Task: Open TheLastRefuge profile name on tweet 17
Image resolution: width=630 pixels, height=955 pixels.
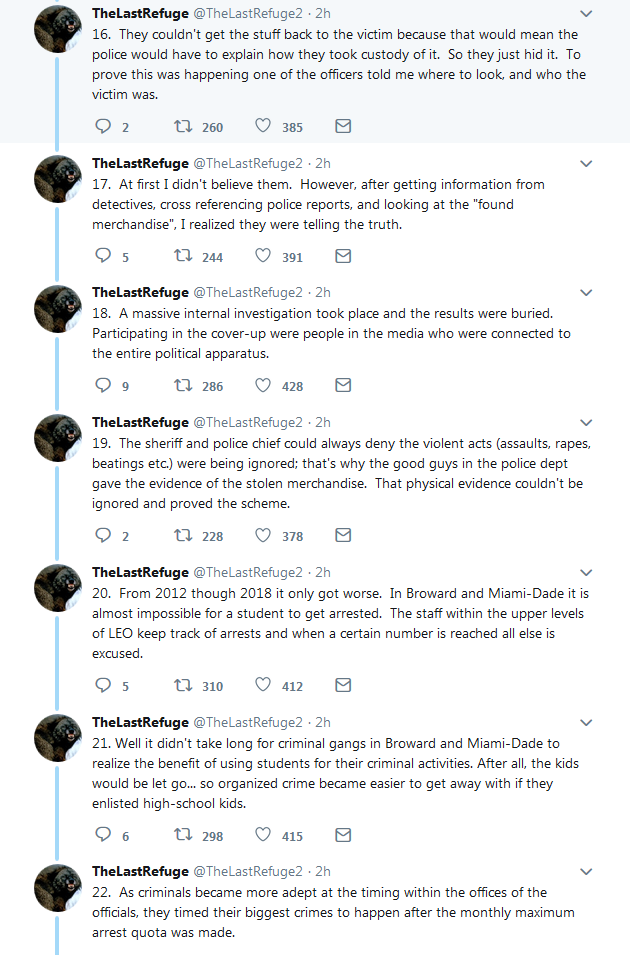Action: point(139,163)
